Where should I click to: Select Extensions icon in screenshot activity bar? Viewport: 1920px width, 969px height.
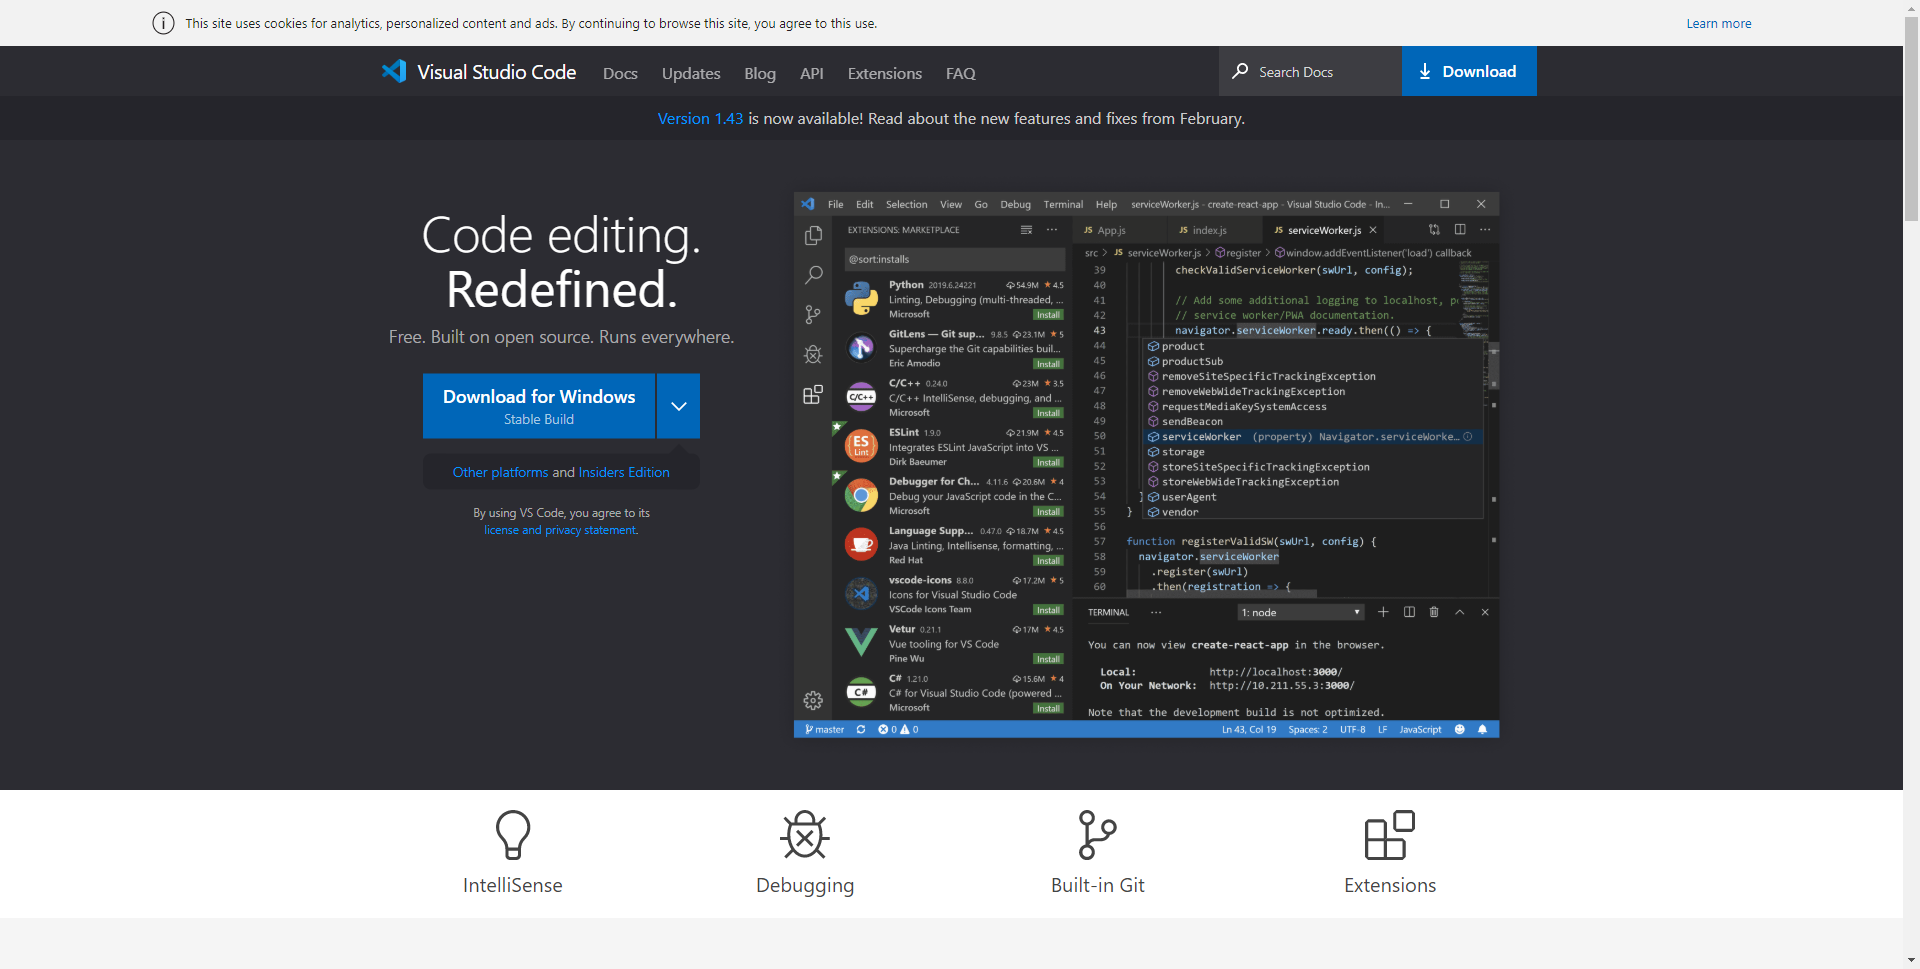pyautogui.click(x=813, y=394)
